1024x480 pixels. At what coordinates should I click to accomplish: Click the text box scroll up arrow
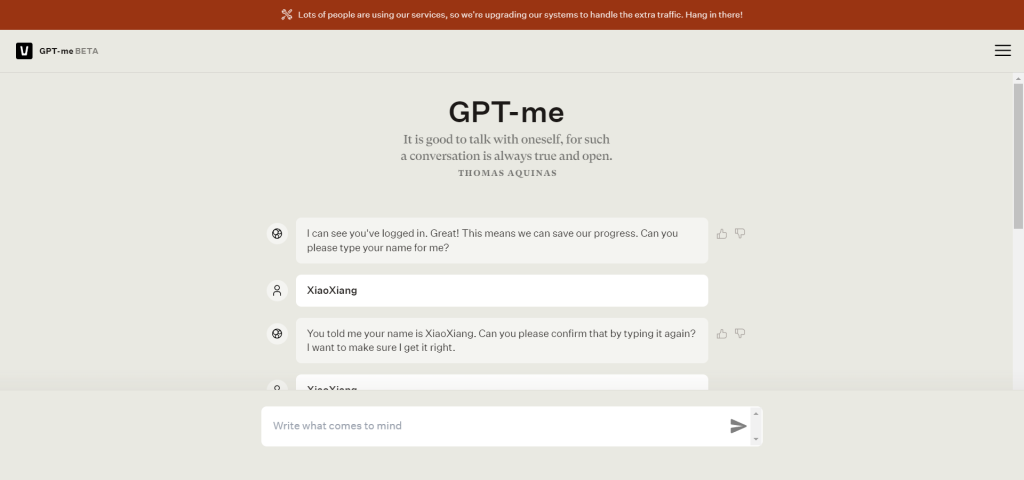click(756, 413)
